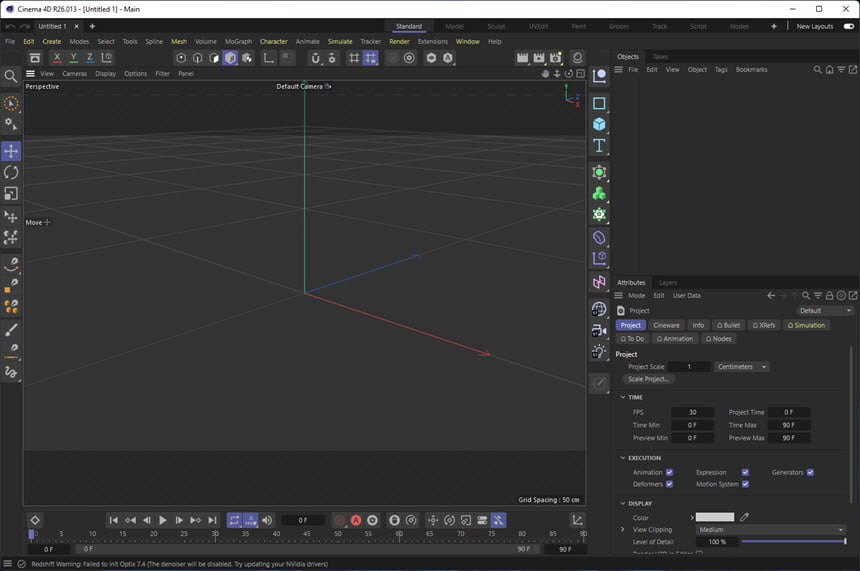Select the Move tool in left toolbar
The width and height of the screenshot is (860, 571).
[11, 151]
